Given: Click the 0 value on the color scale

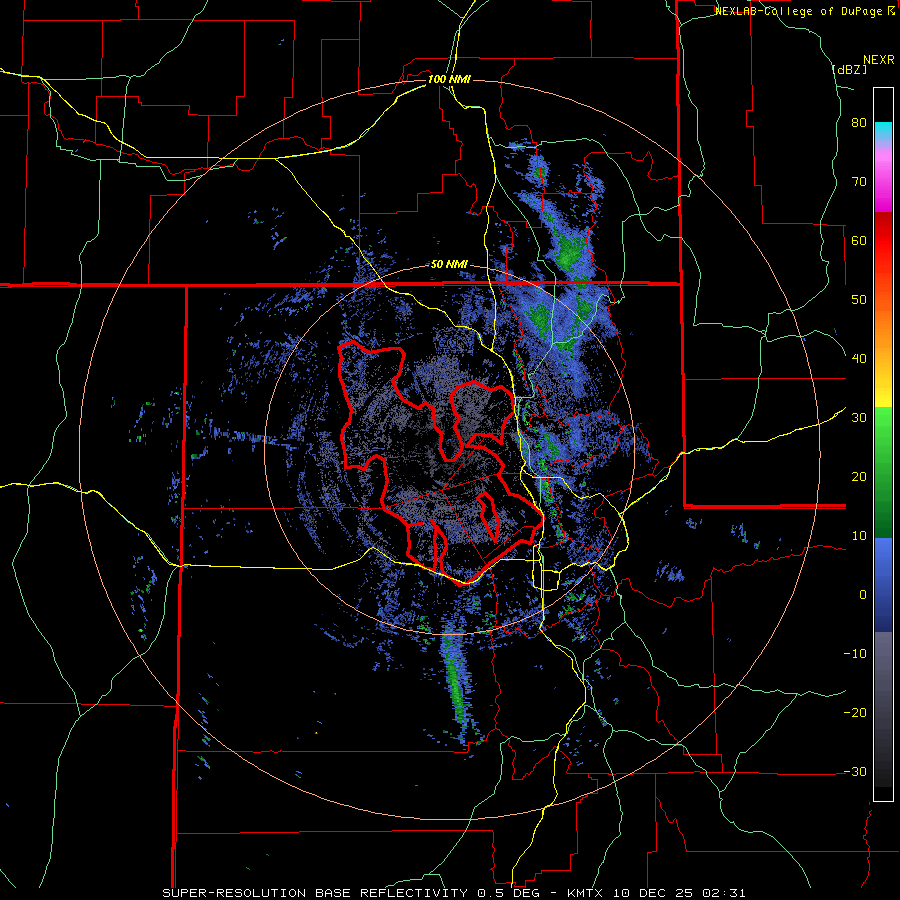Looking at the screenshot, I should point(863,595).
